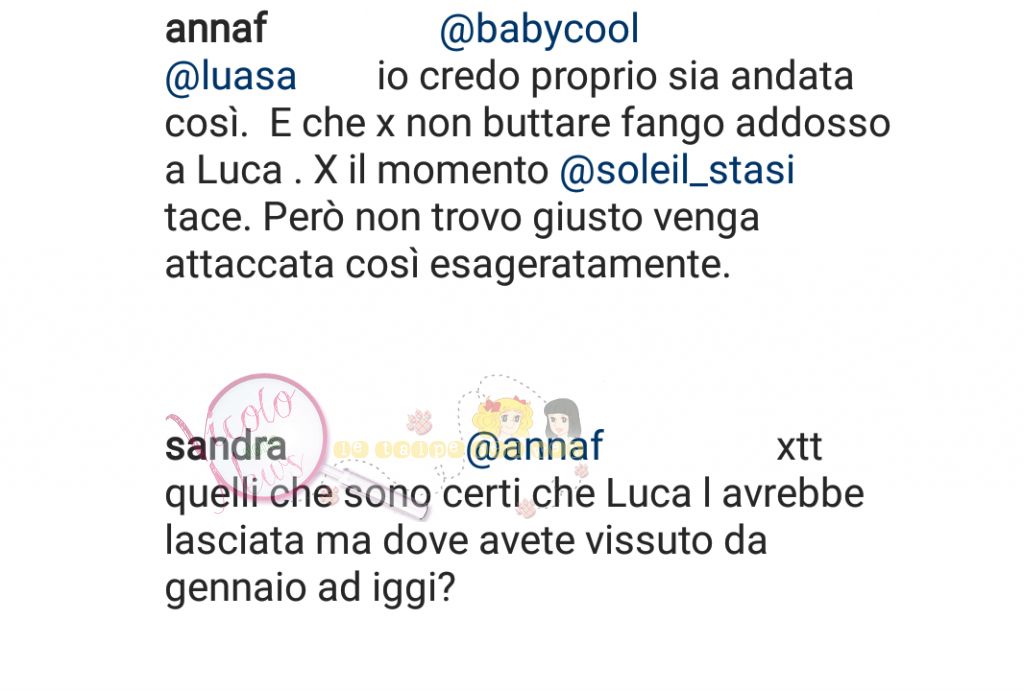The image size is (1024, 691).
Task: Open the annaf commenter profile
Action: click(216, 29)
